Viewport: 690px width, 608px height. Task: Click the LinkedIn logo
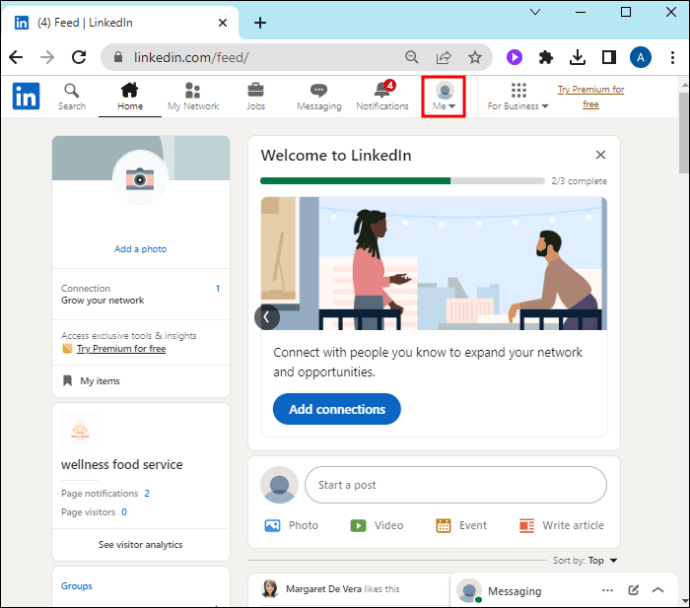(x=26, y=96)
